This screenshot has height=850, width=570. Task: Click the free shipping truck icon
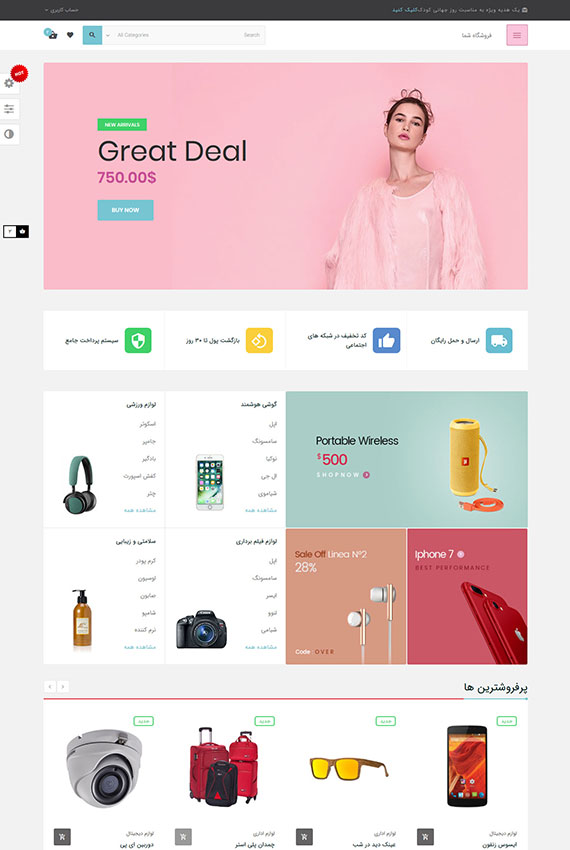pos(499,340)
